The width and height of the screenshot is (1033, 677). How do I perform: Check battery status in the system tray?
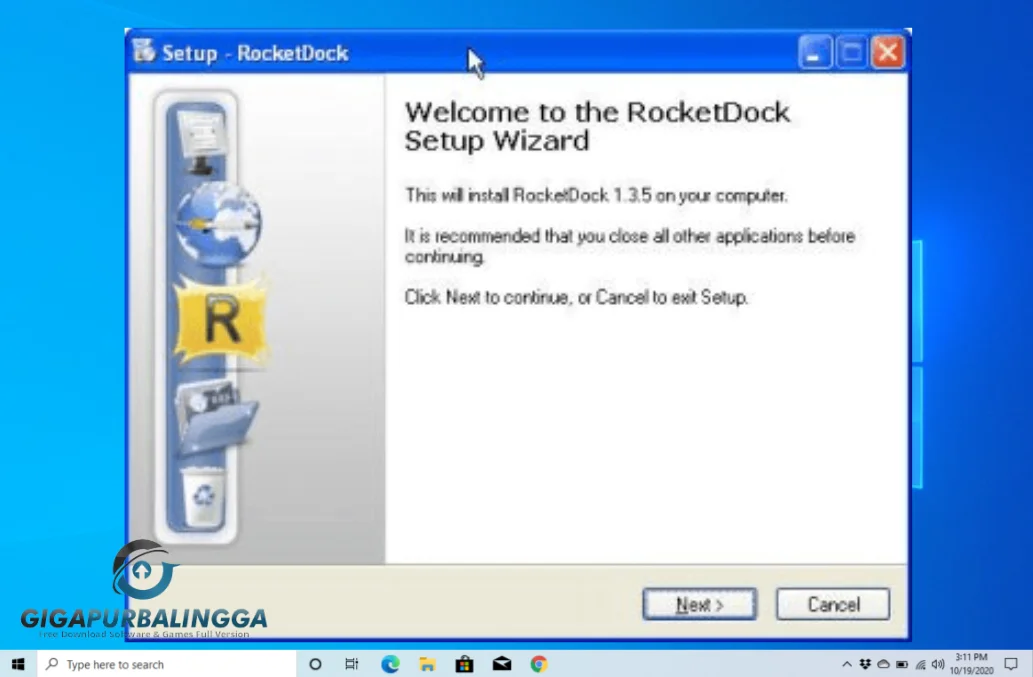(x=902, y=664)
